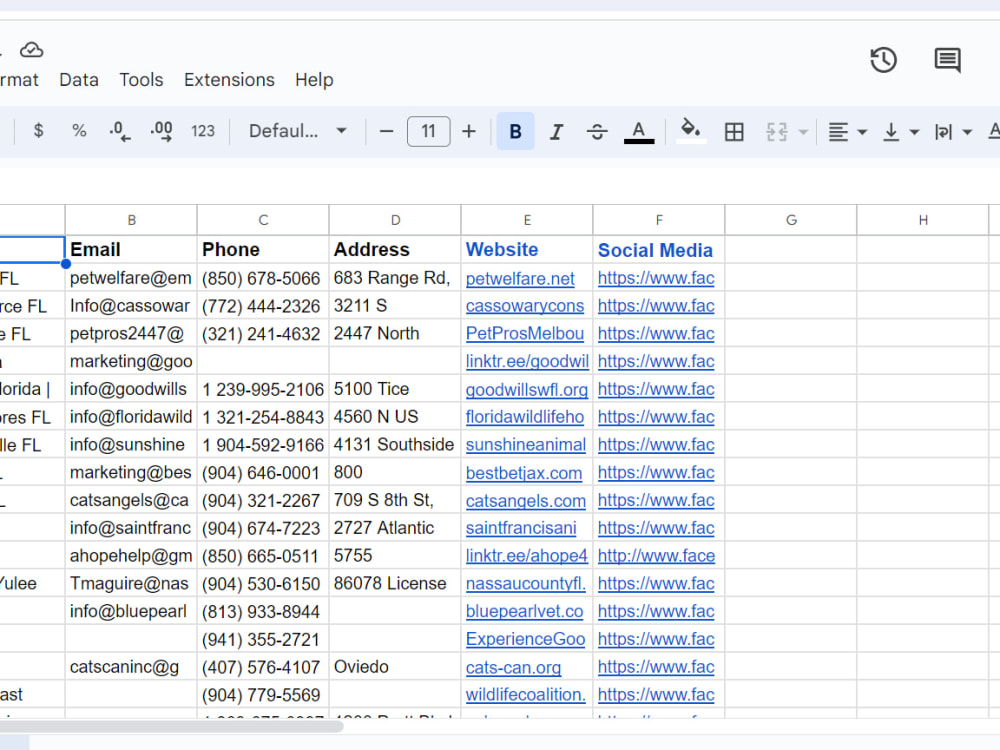Open the text color picker
The height and width of the screenshot is (750, 1000).
click(x=638, y=131)
